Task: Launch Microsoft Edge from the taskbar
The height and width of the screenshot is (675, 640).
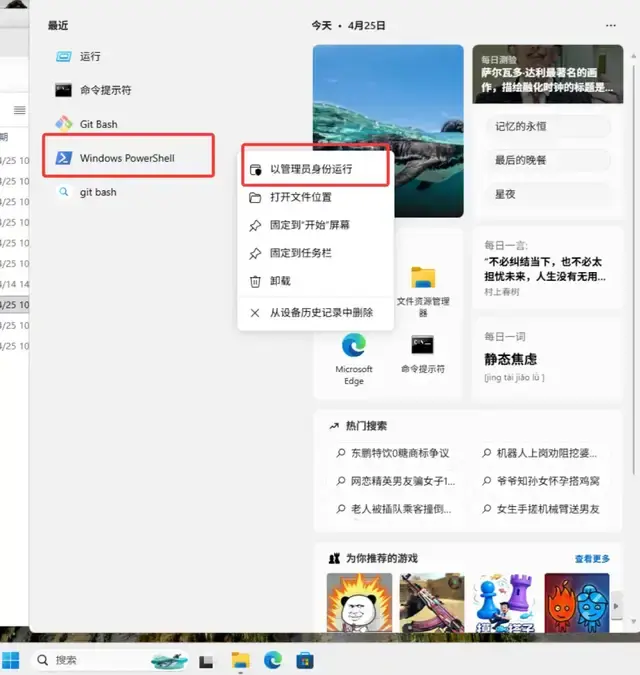Action: coord(272,660)
